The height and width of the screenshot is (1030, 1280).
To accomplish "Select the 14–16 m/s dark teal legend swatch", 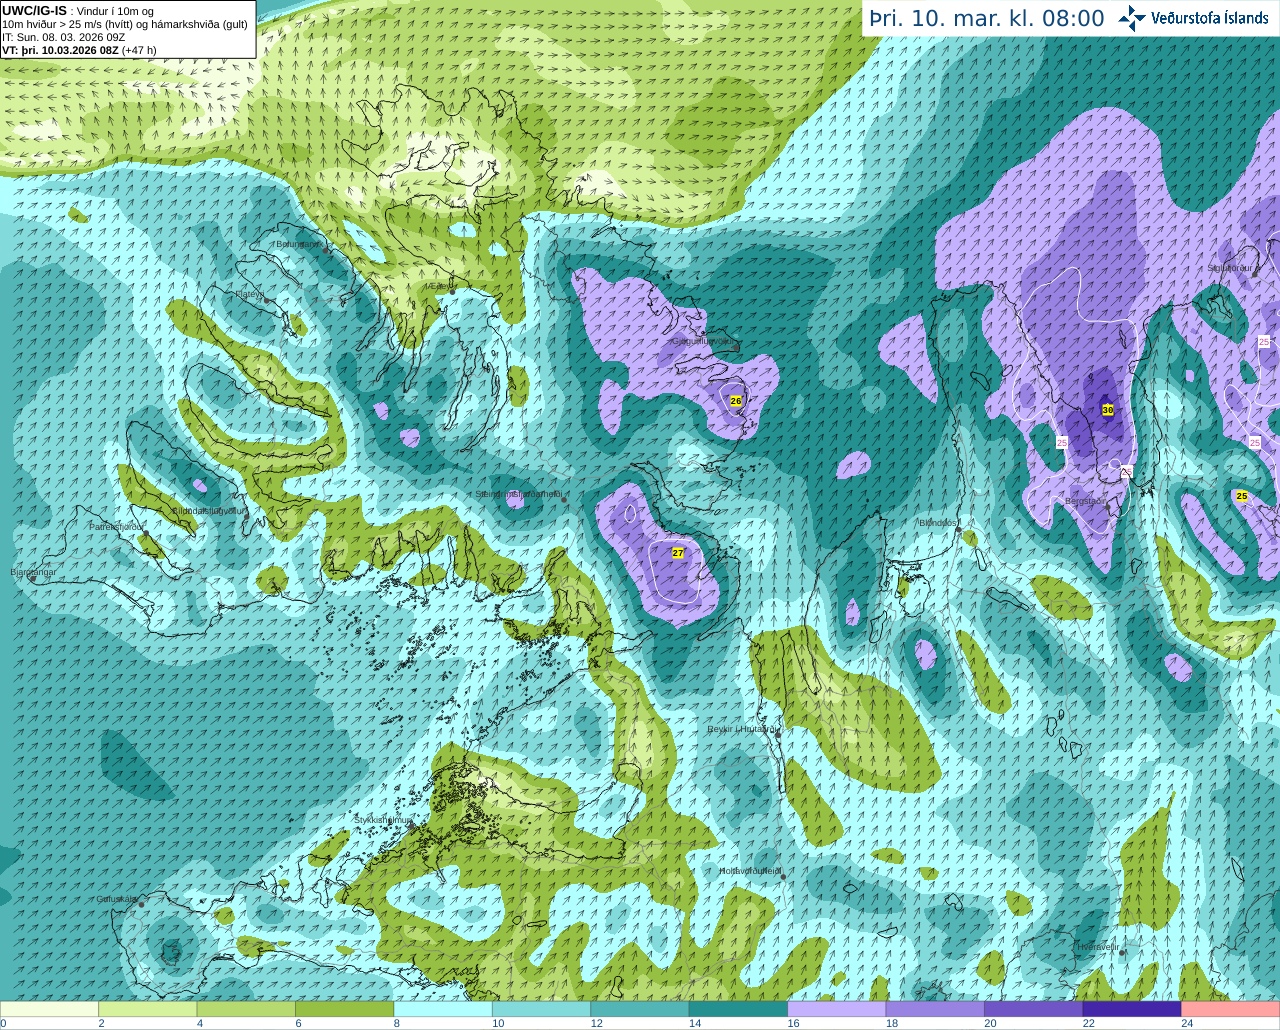I will (x=738, y=1009).
